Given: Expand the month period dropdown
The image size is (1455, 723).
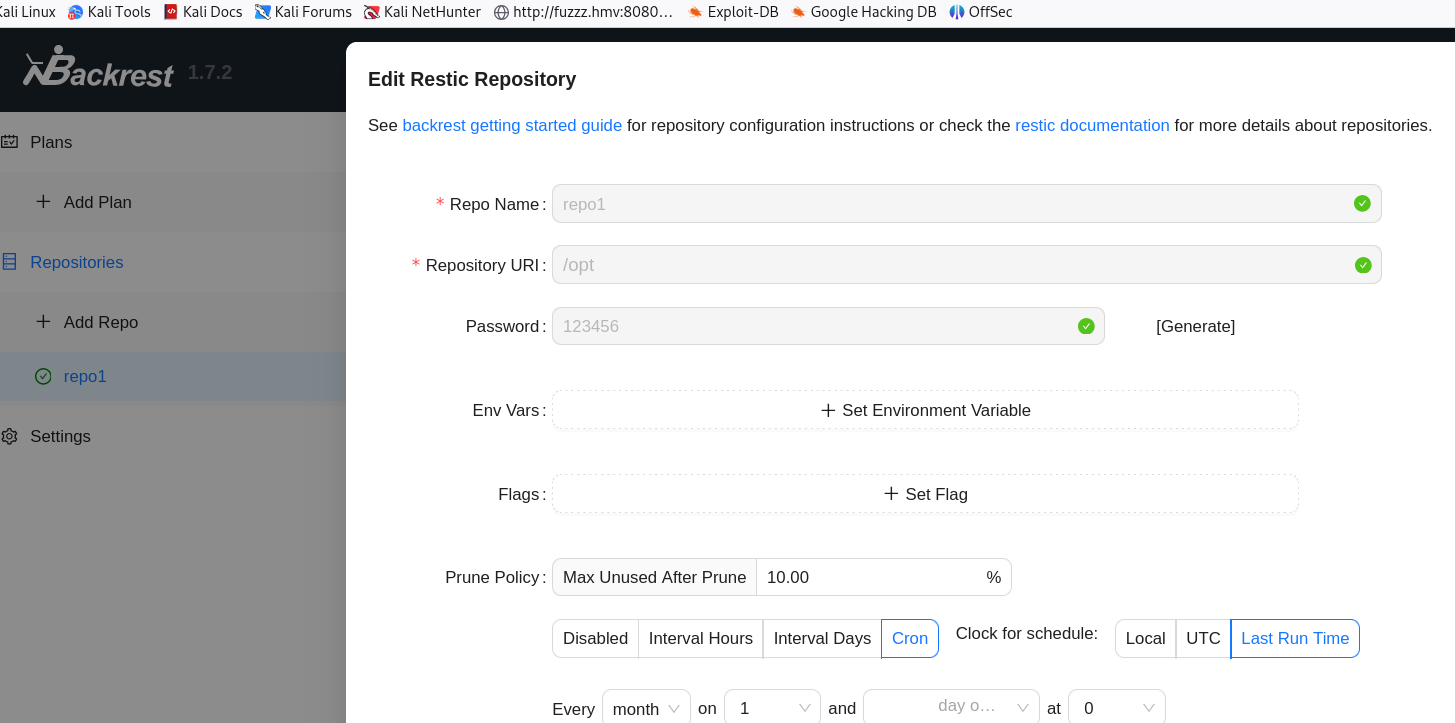Looking at the screenshot, I should [646, 708].
